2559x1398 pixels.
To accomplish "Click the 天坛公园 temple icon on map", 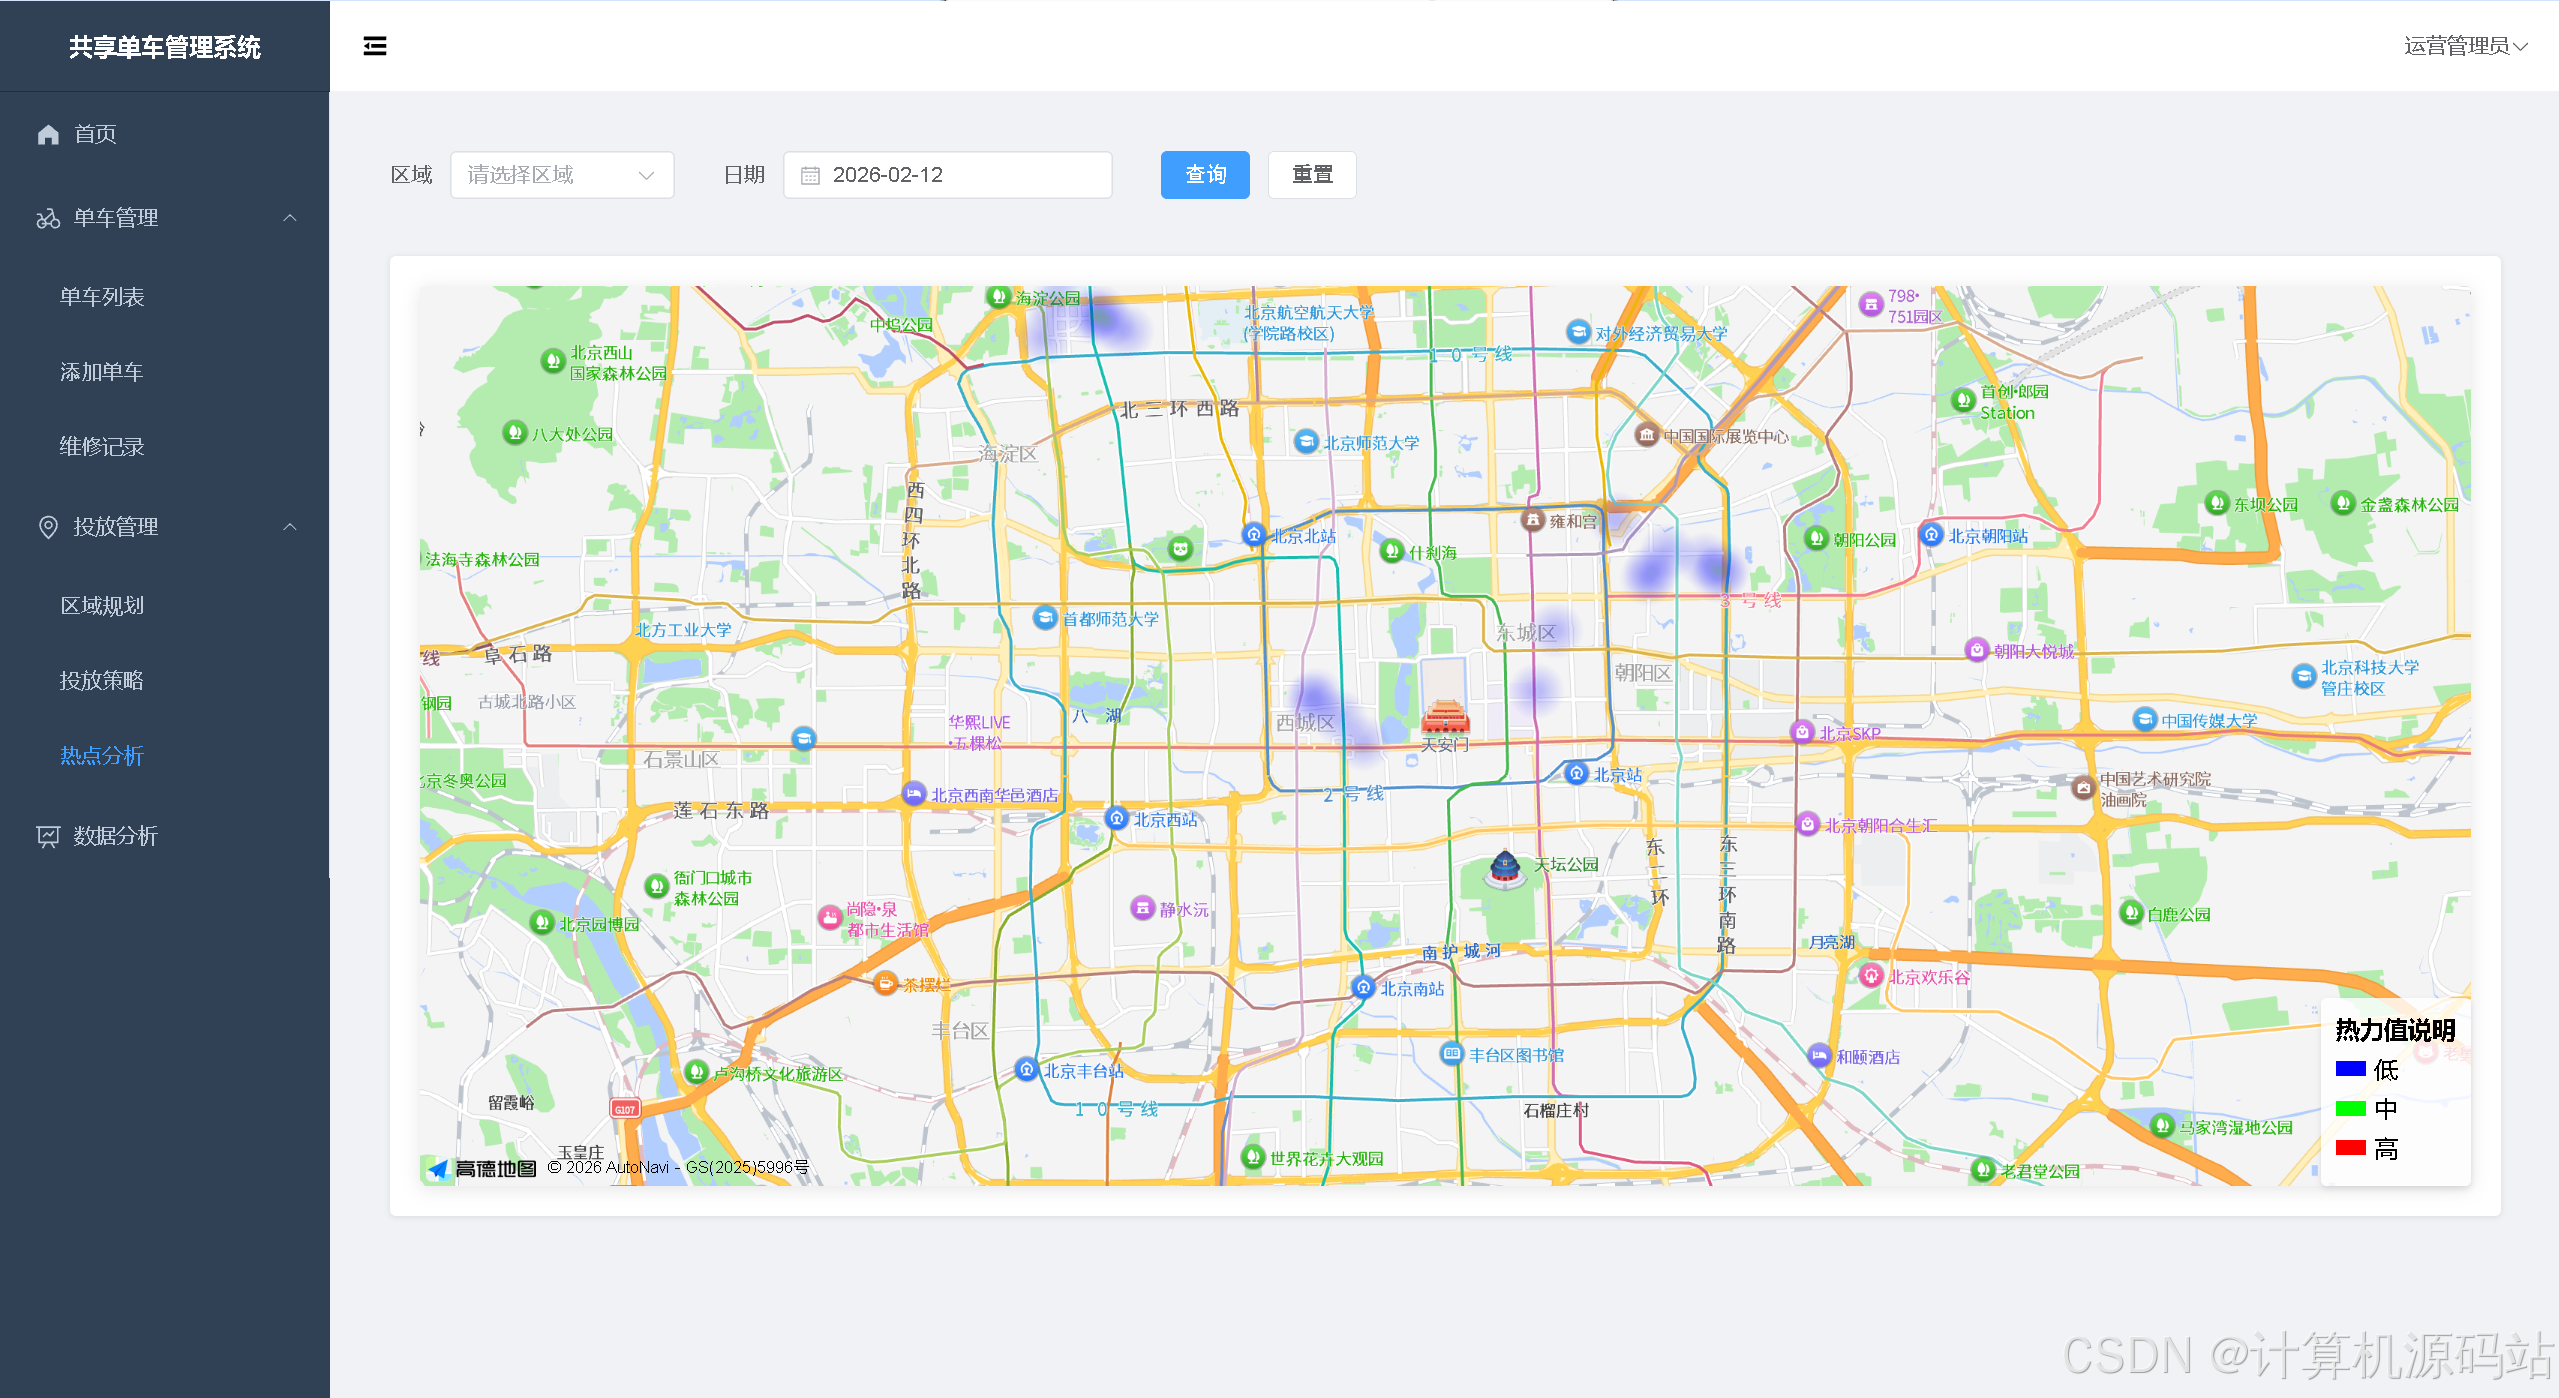I will click(x=1505, y=868).
